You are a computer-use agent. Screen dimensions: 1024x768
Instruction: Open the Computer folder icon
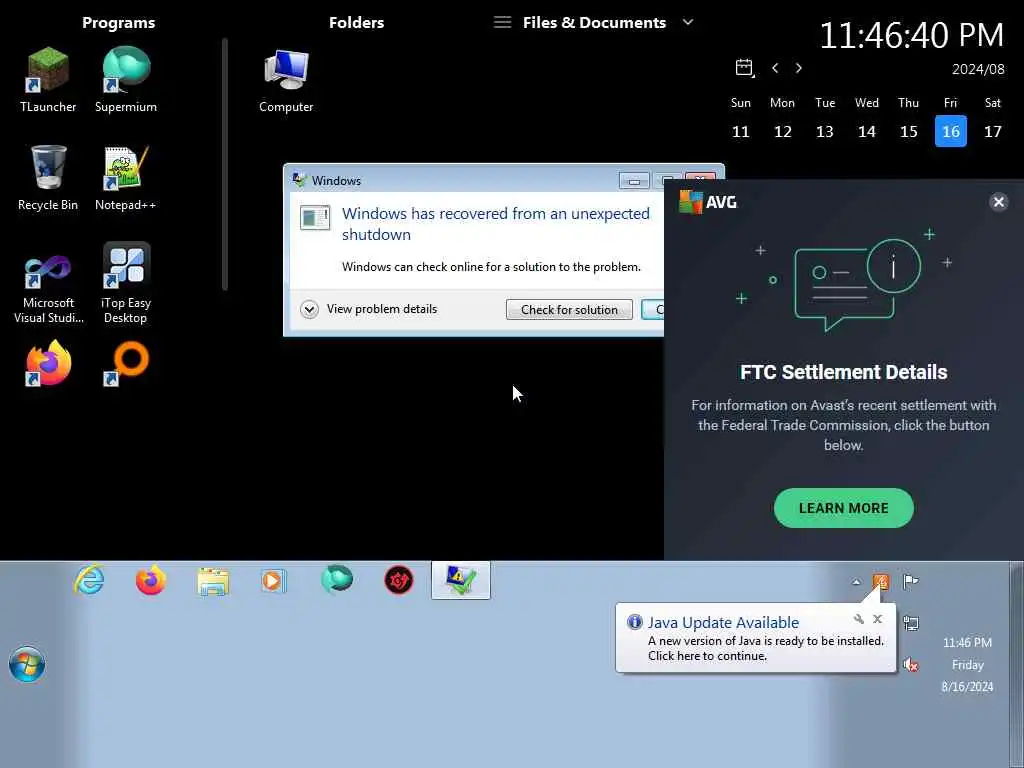tap(286, 80)
